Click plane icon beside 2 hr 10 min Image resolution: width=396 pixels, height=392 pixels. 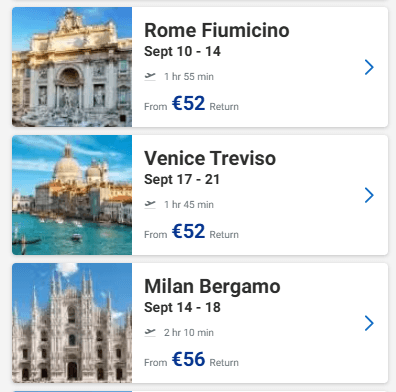pyautogui.click(x=150, y=332)
